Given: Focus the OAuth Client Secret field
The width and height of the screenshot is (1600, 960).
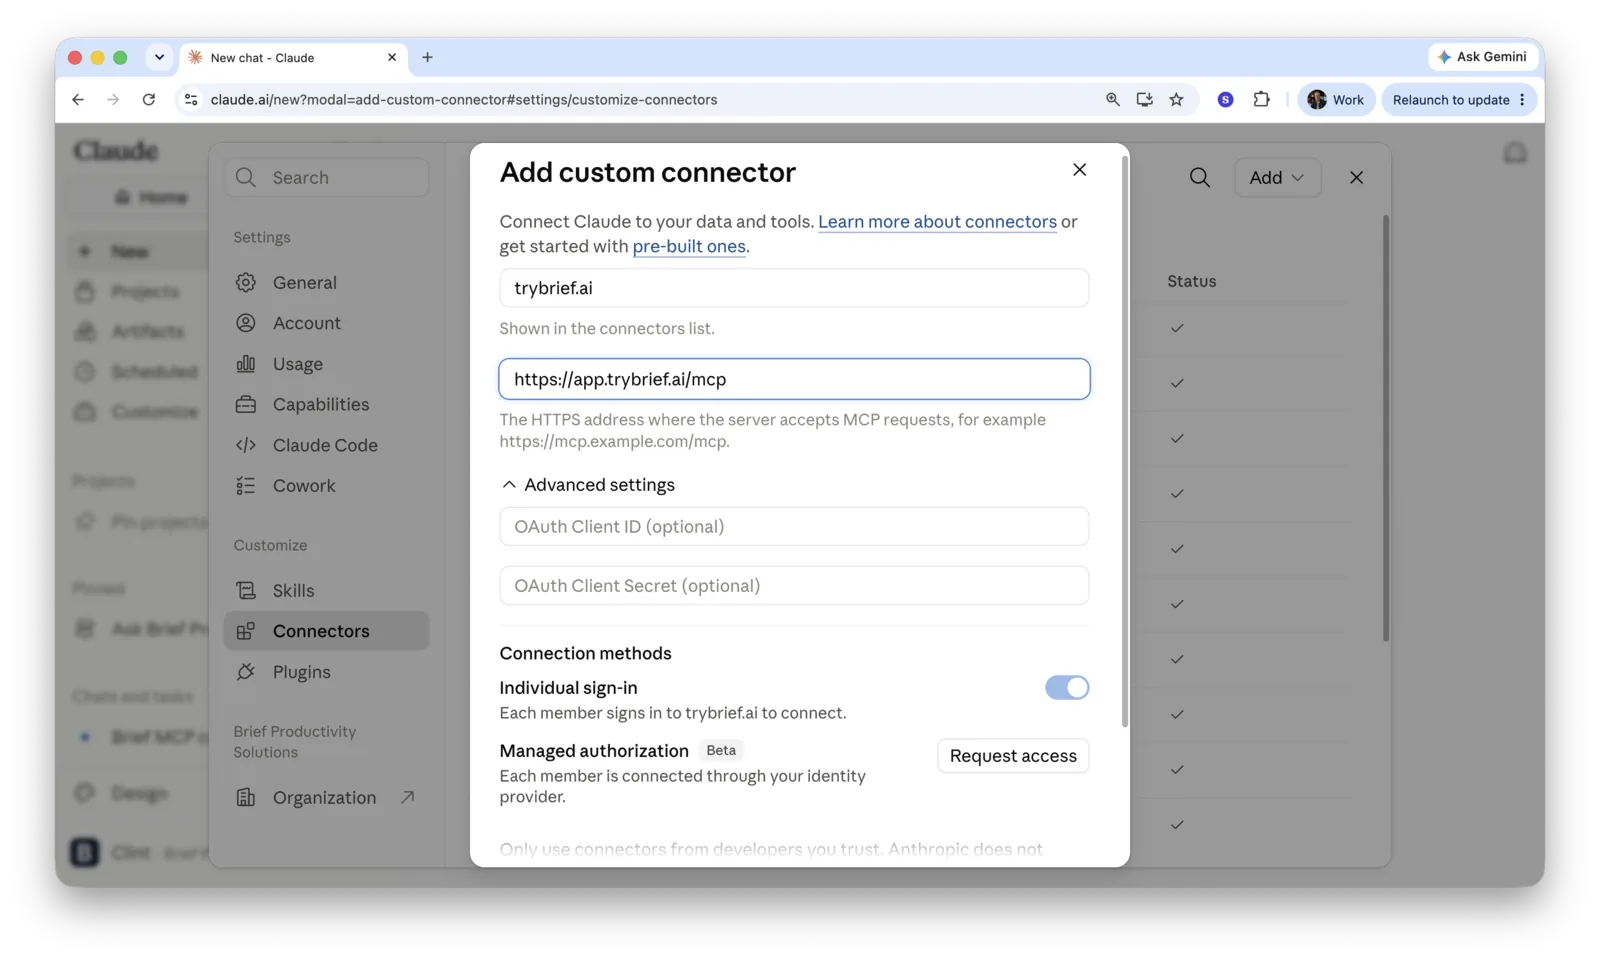Looking at the screenshot, I should [x=794, y=585].
